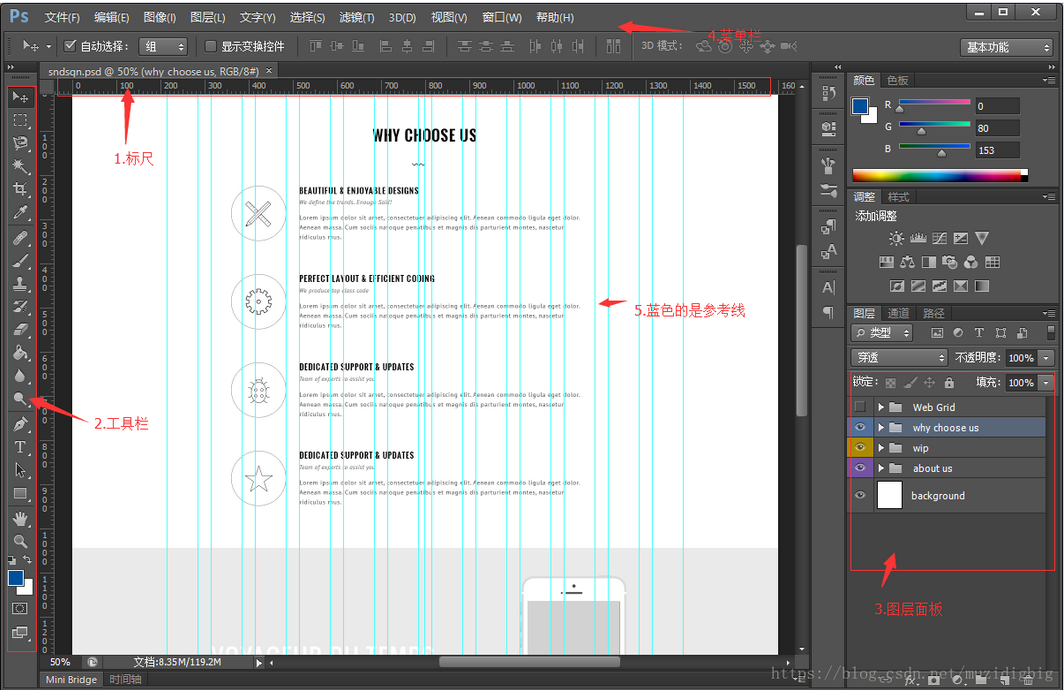Viewport: 1064px width, 690px height.
Task: Select the Path Selection tool
Action: click(x=20, y=470)
